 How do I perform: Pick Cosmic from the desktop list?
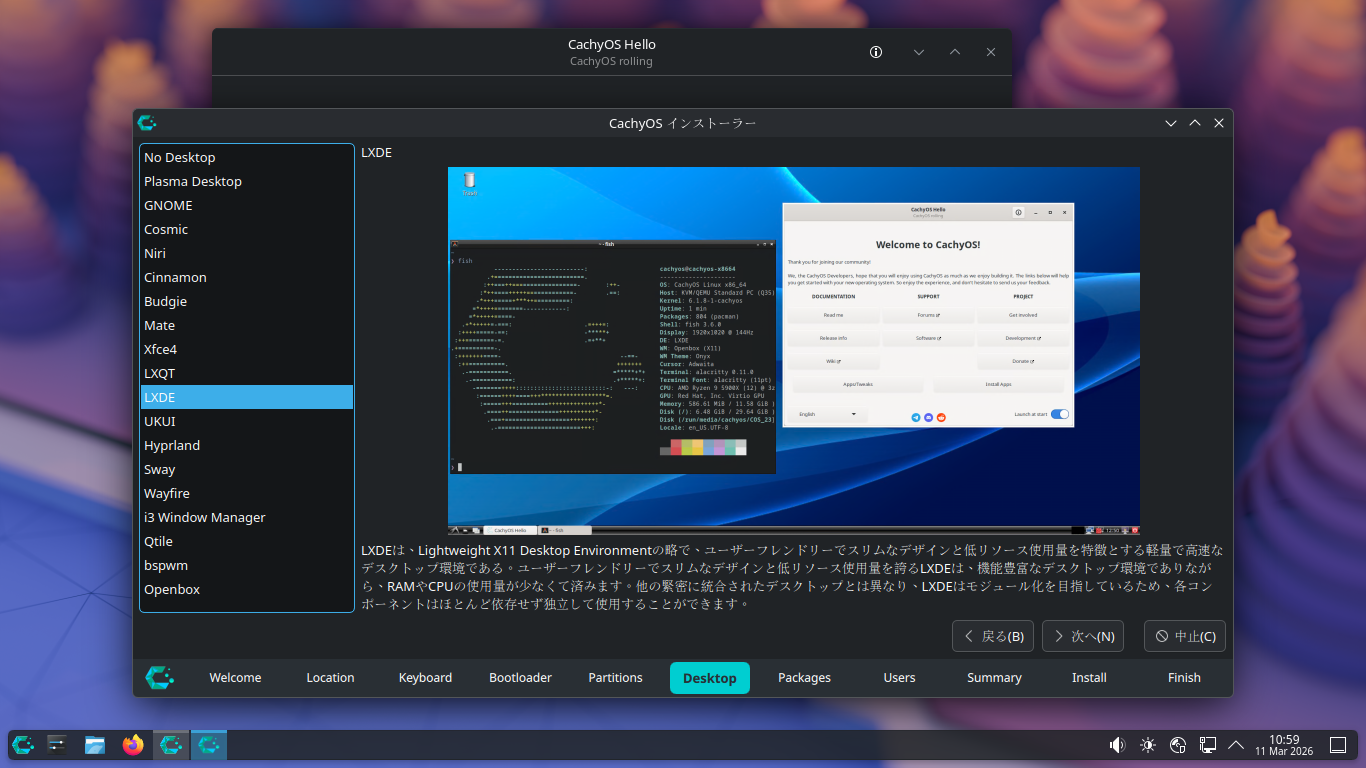246,229
